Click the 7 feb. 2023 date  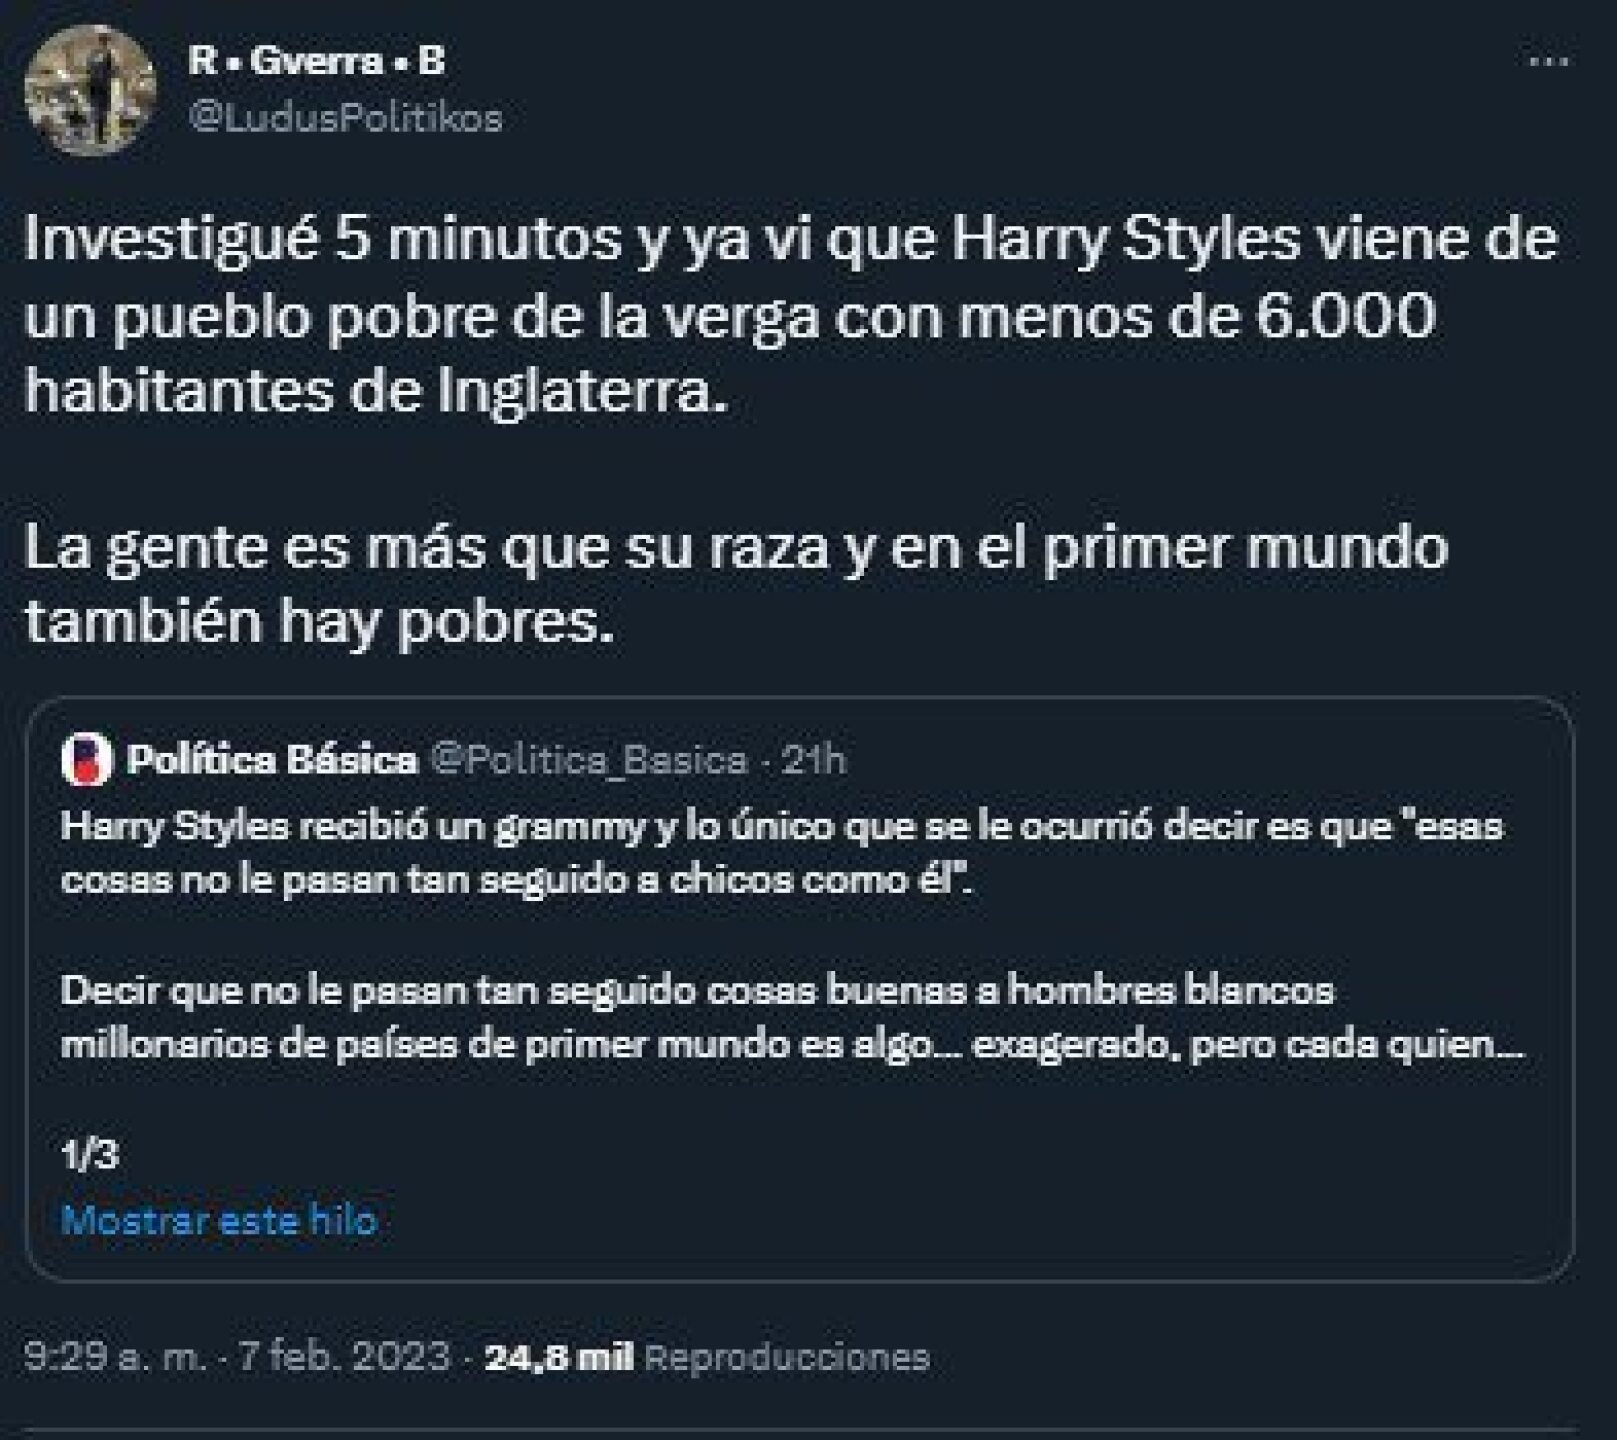point(345,1357)
